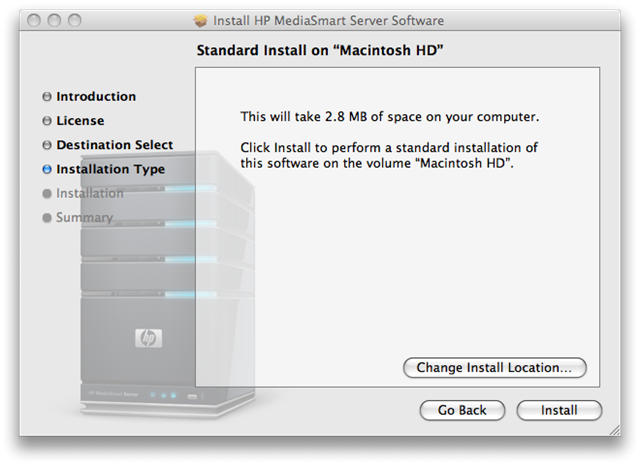Click the bullet icon beside Introduction

[47, 97]
